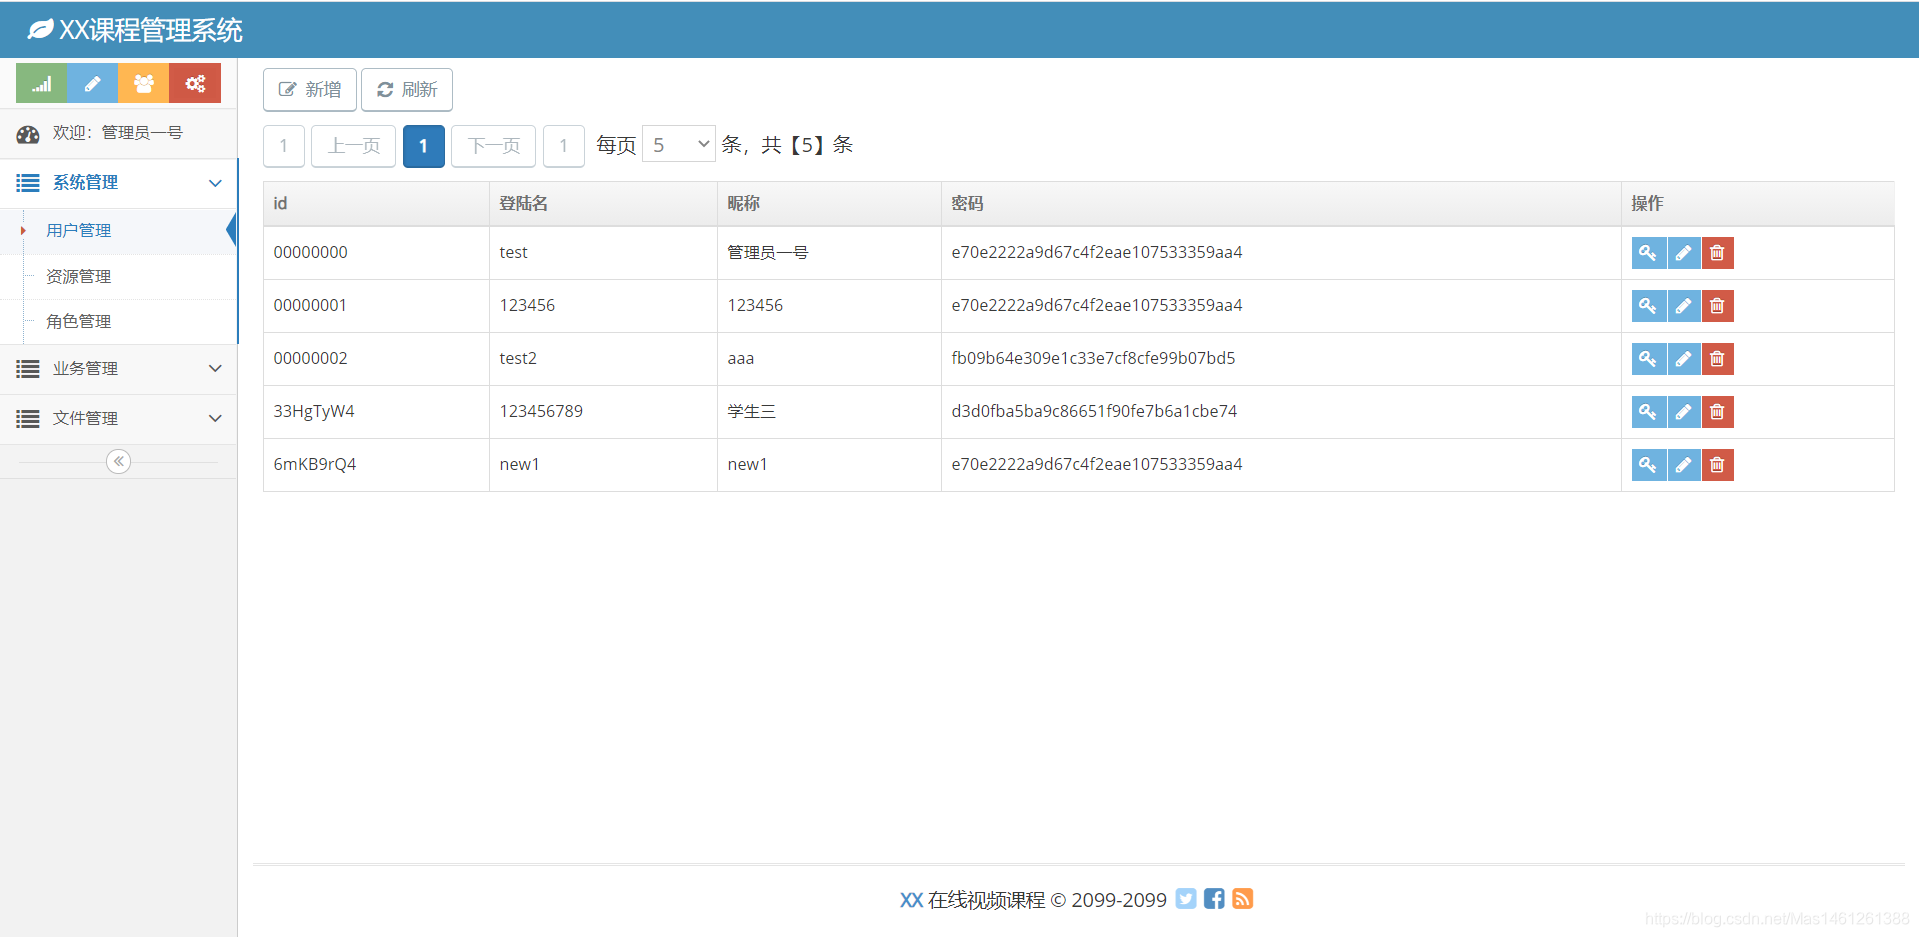Select the 系统管理 menu label
Screen dimensions: 1919x937
click(x=85, y=183)
